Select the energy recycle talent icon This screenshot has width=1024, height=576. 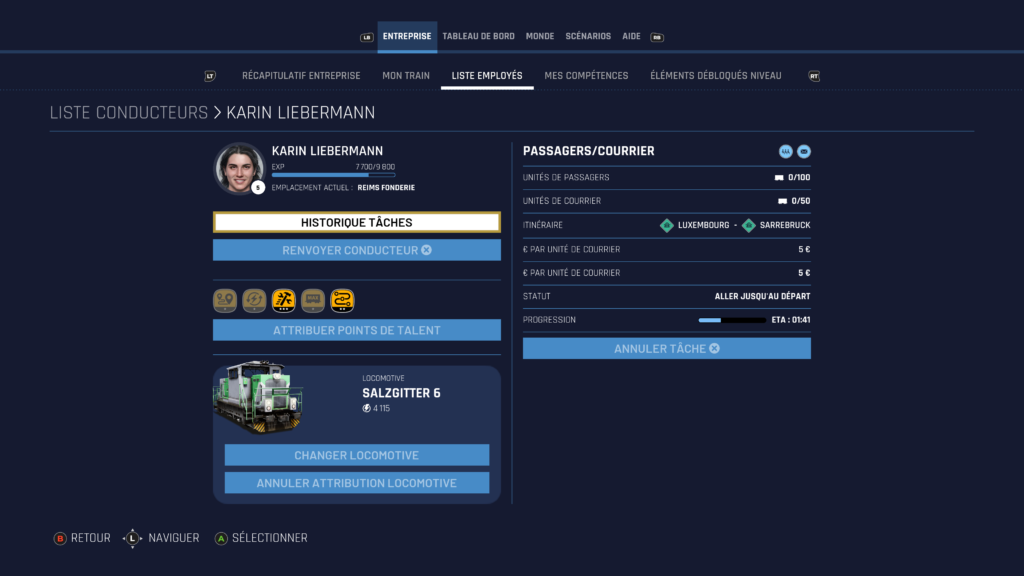254,300
